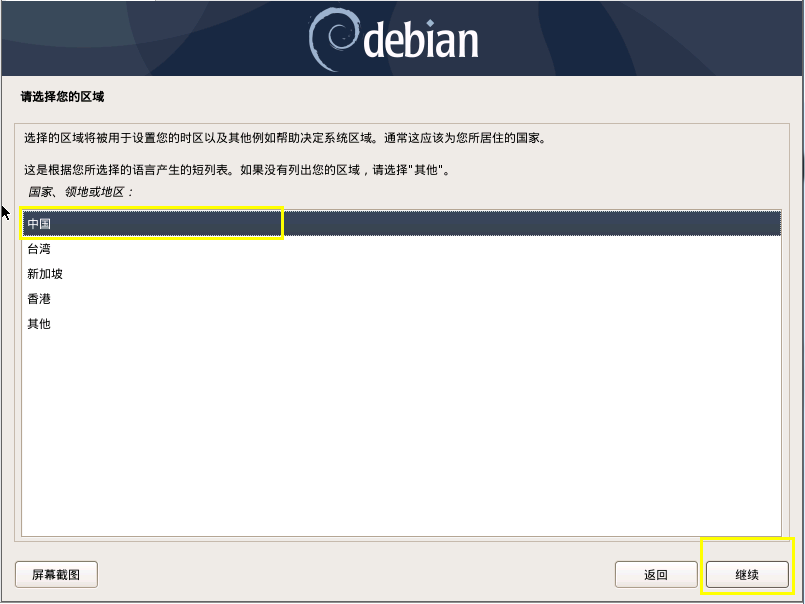Screen dimensions: 805x604
Task: Click the Debian swirl logo
Action: click(x=332, y=39)
